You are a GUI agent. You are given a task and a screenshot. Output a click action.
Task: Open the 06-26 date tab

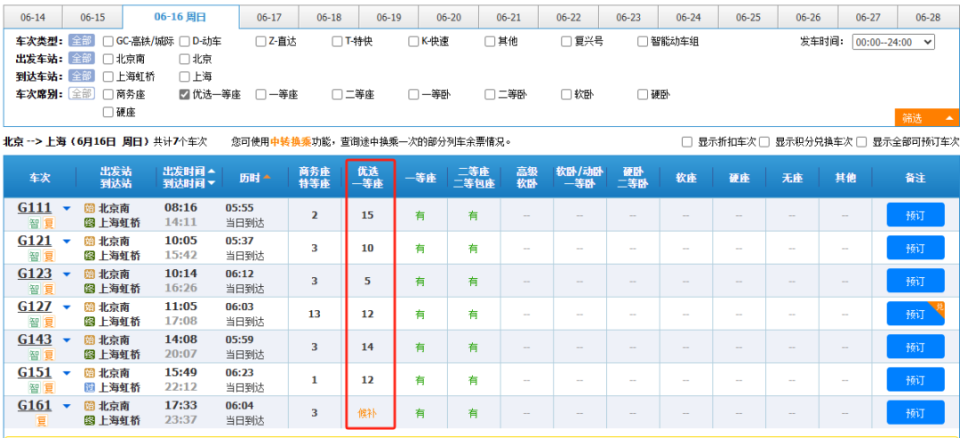[808, 17]
